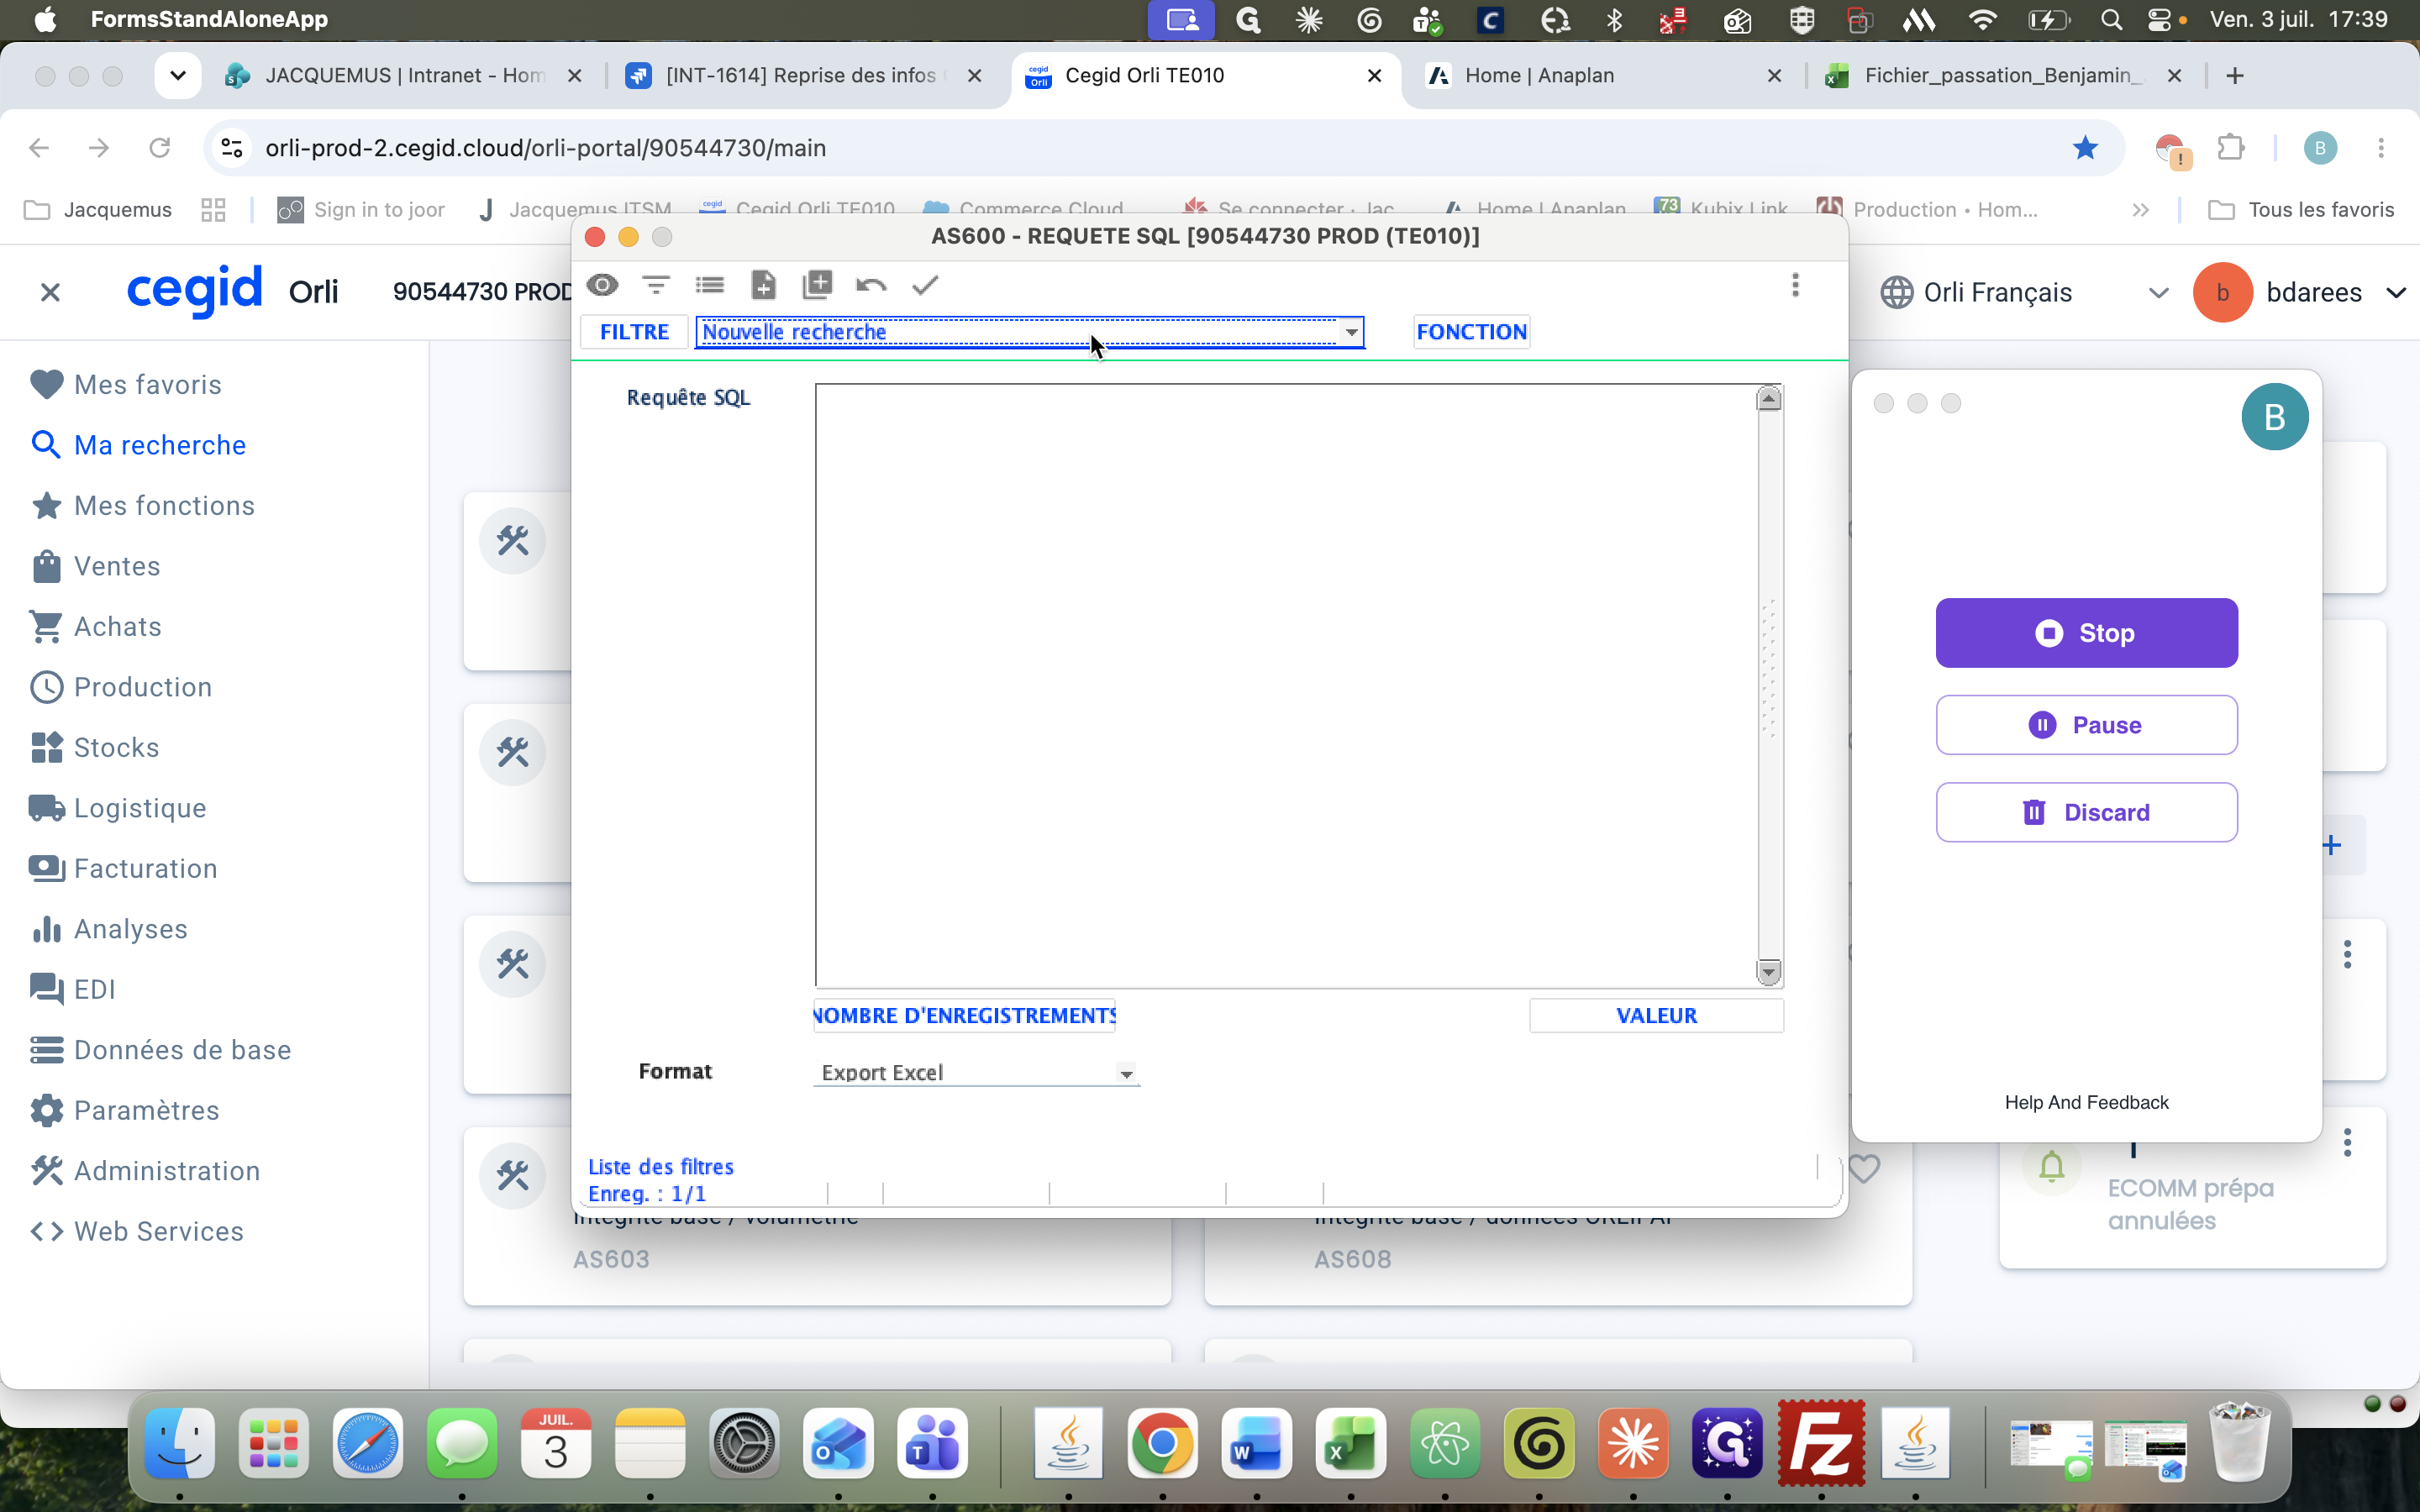Image resolution: width=2420 pixels, height=1512 pixels.
Task: Click the FILTRE button
Action: tap(634, 332)
